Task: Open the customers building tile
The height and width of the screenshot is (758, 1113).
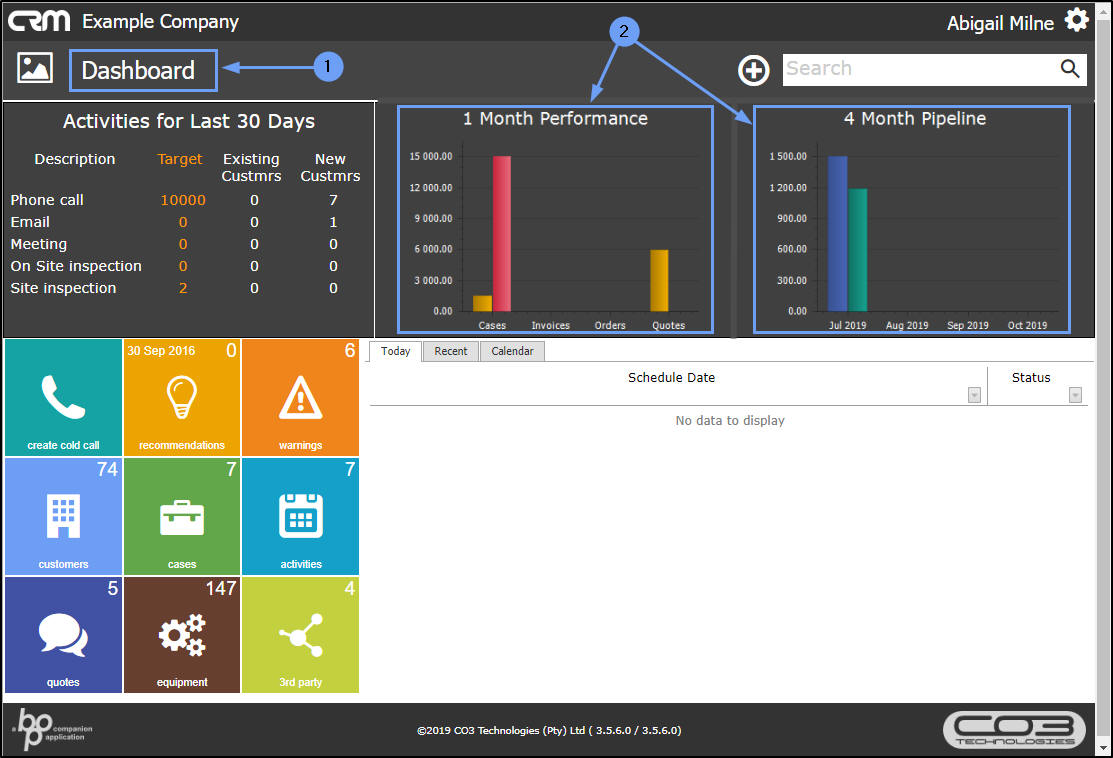Action: tap(63, 516)
